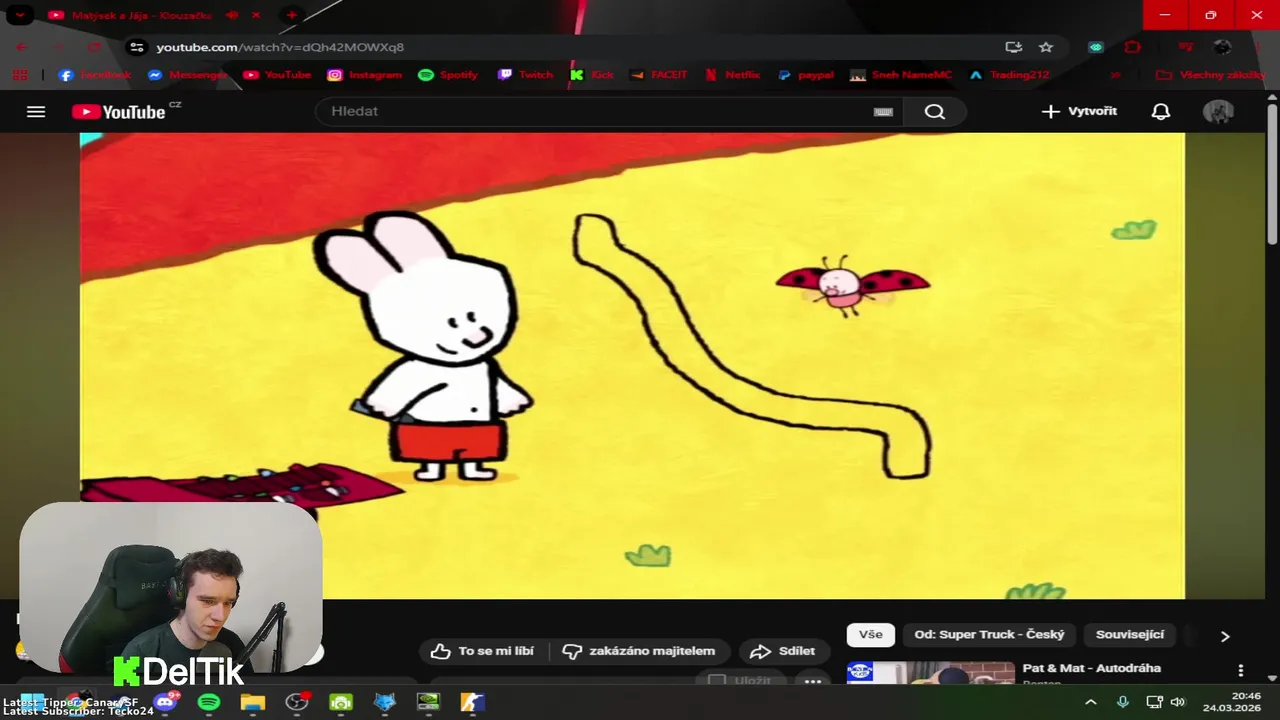Open Counter-Strike icon in the taskbar
The image size is (1280, 720).
[x=472, y=702]
